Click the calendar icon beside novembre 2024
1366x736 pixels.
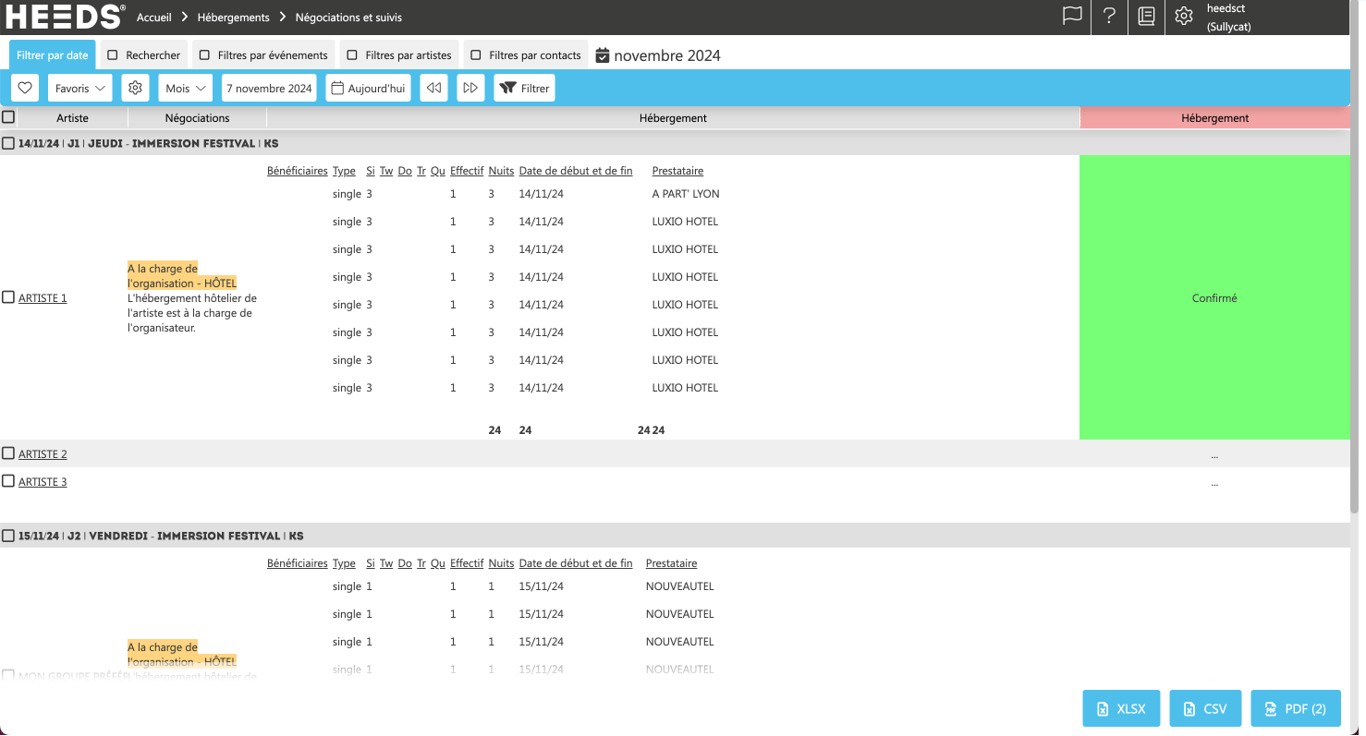click(602, 56)
